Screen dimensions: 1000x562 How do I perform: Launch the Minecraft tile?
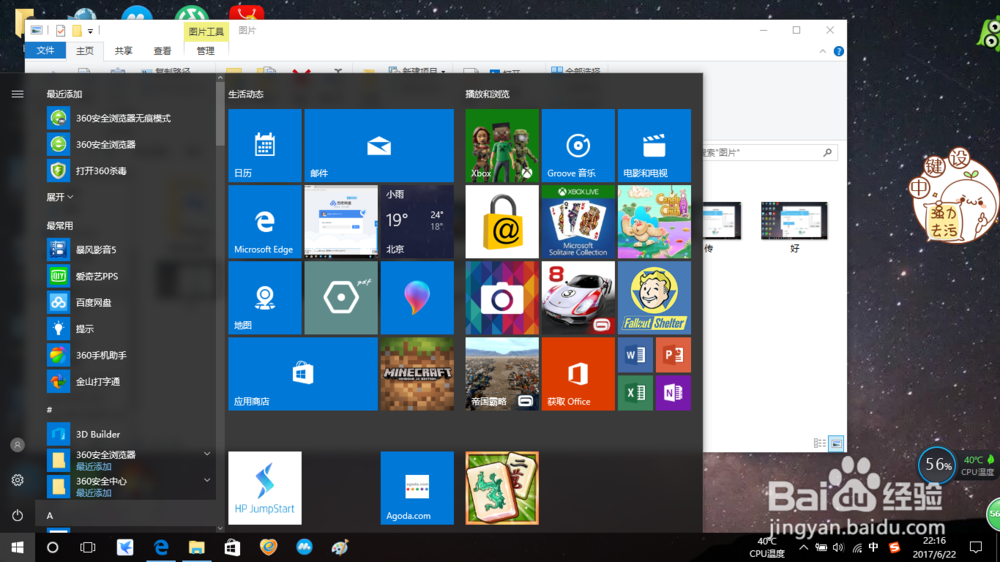(x=417, y=374)
